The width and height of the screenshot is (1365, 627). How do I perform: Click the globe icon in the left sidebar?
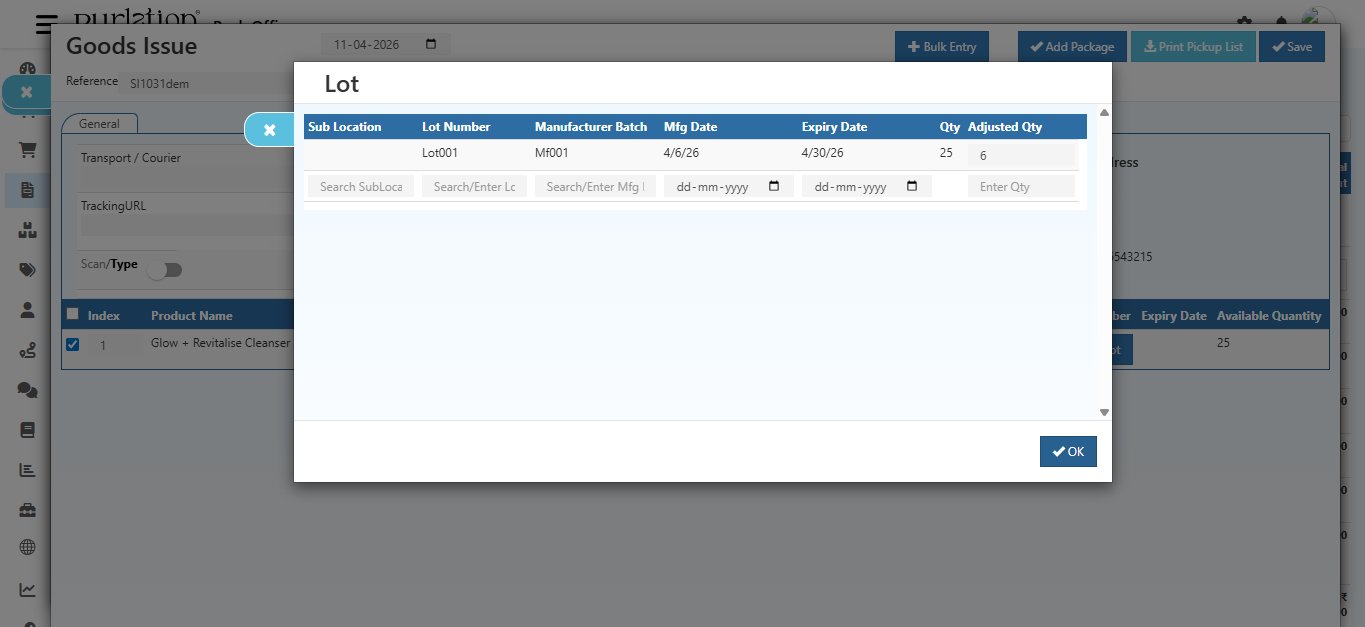pyautogui.click(x=25, y=547)
